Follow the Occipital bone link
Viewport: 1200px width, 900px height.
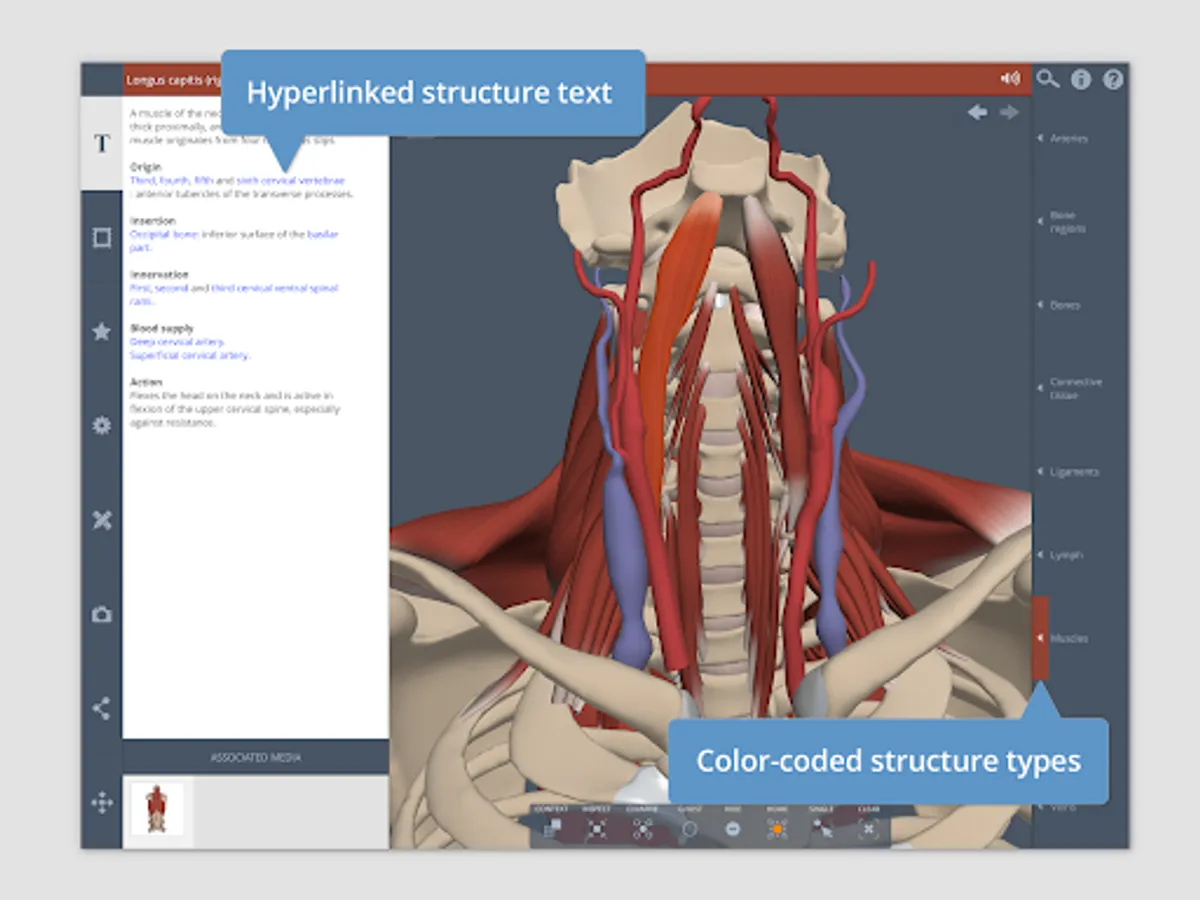click(164, 234)
